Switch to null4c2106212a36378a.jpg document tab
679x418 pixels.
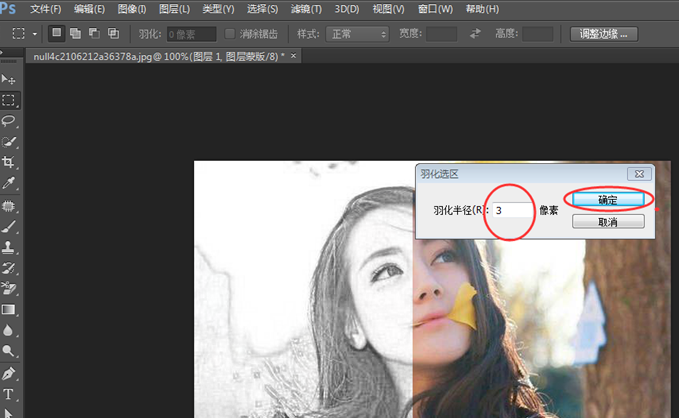(158, 57)
